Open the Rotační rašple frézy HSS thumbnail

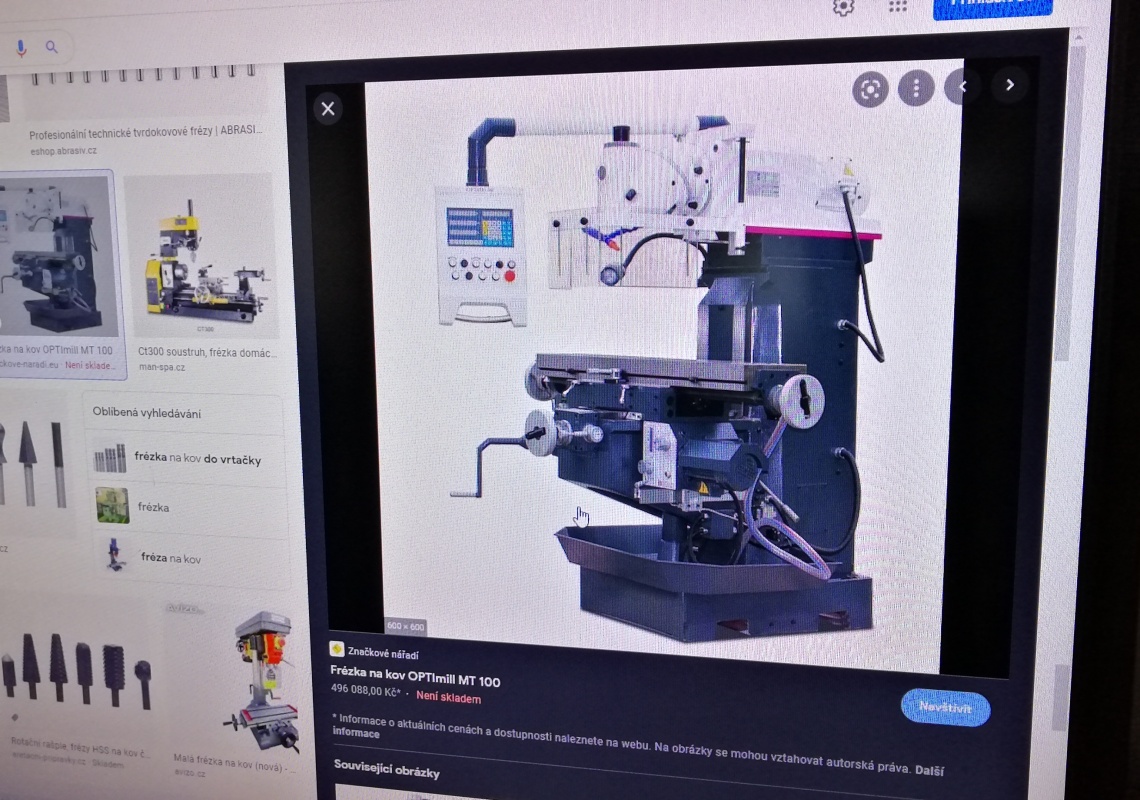pos(76,673)
